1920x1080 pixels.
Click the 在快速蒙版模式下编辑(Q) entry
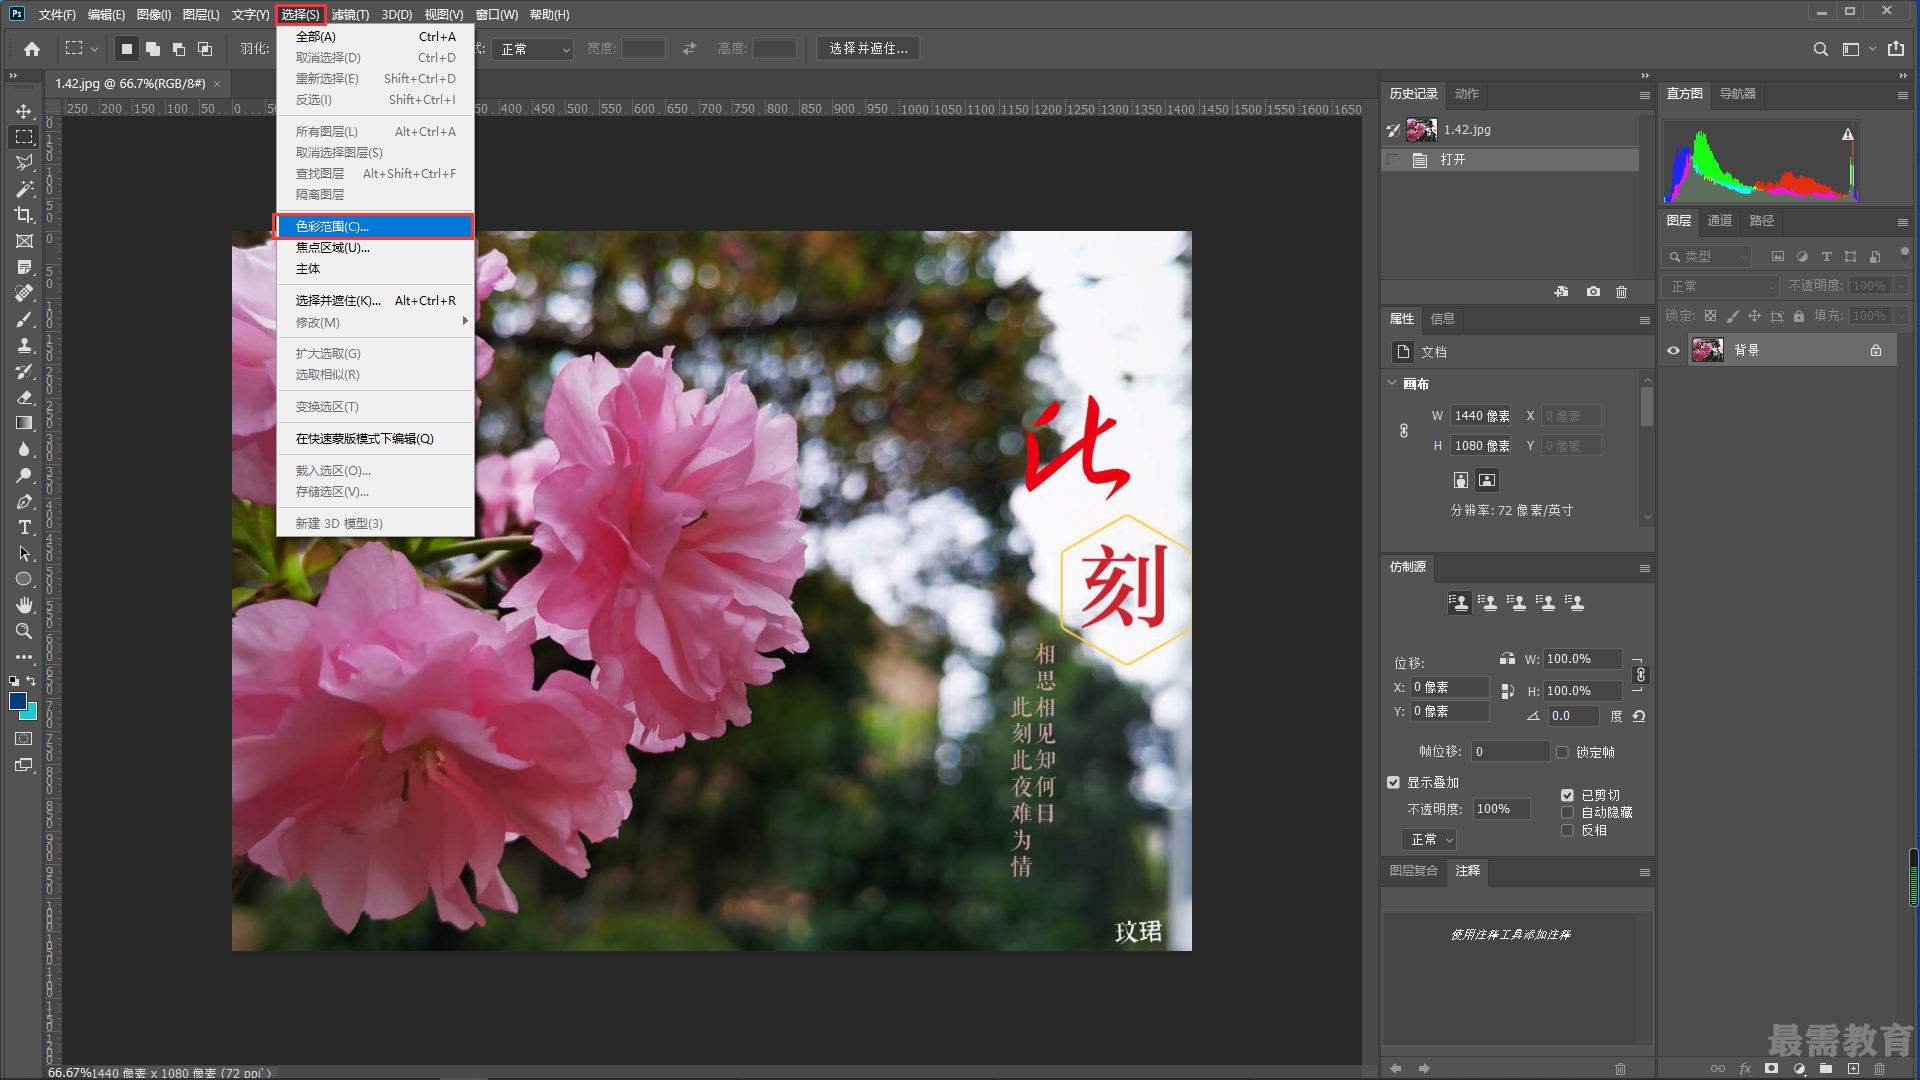[375, 439]
